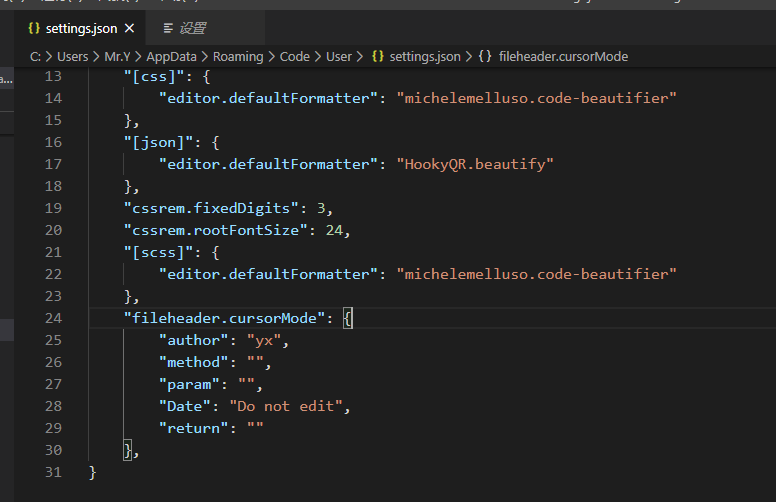
Task: Open the Users breadcrumb segment
Action: (x=73, y=56)
